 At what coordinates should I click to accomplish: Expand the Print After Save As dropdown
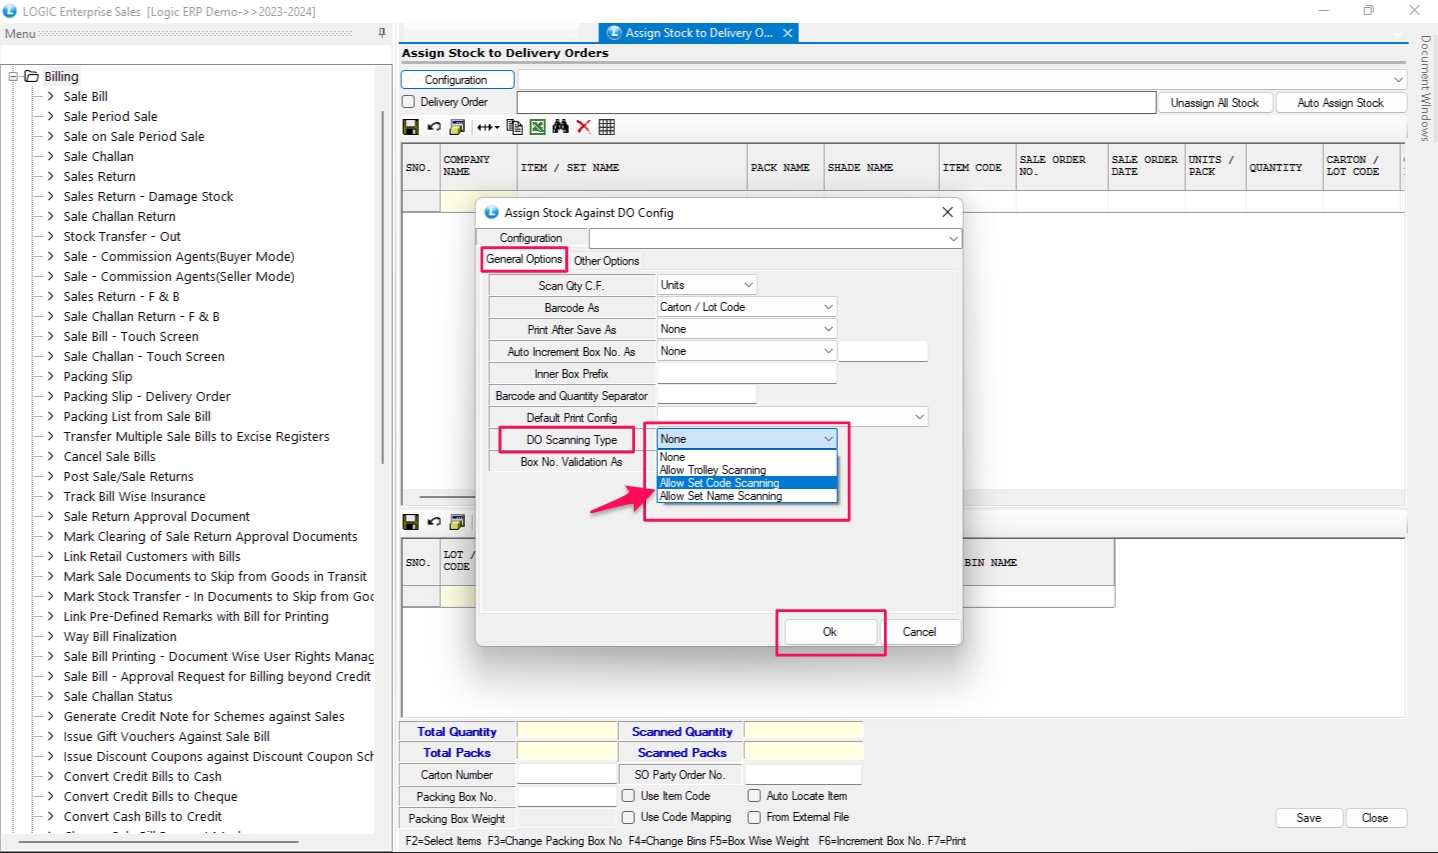point(828,329)
